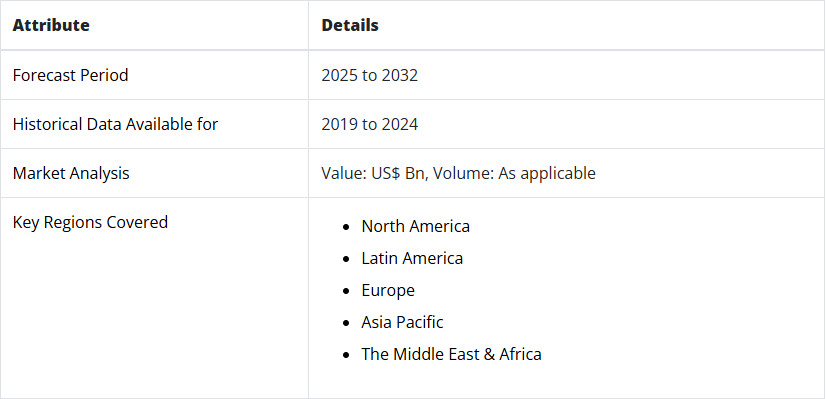
Task: Click the bullet beside Latin America
Action: 346,259
